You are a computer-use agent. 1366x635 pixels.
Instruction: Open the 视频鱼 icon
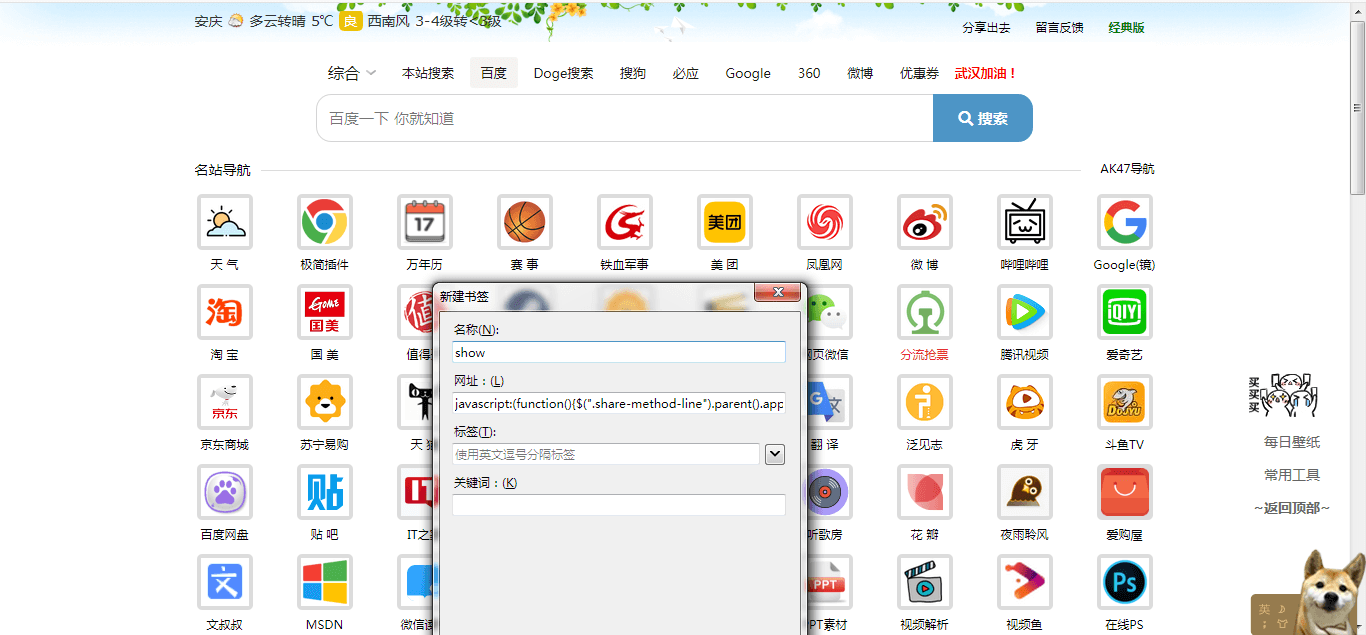1025,582
